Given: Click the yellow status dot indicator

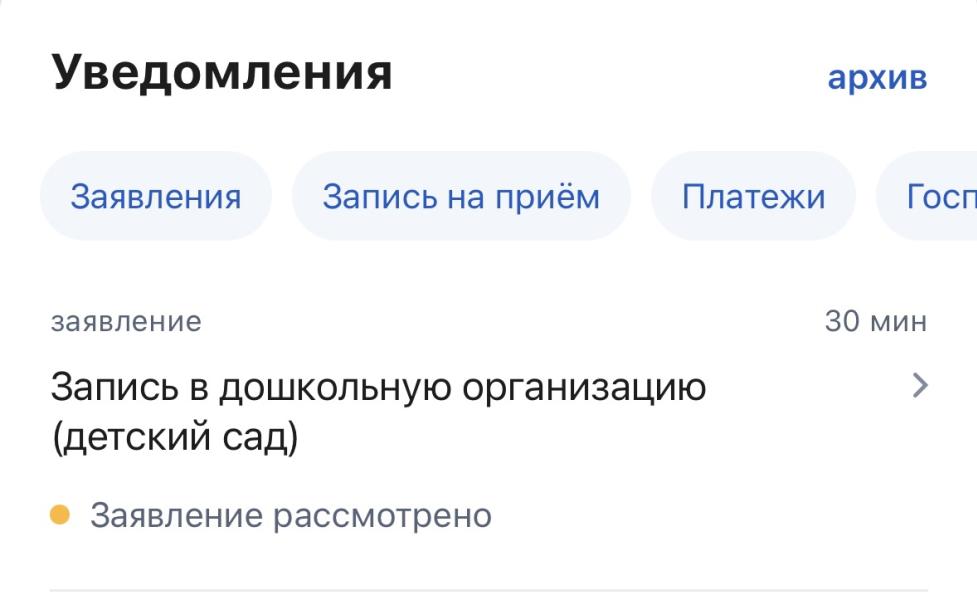Looking at the screenshot, I should [x=60, y=515].
